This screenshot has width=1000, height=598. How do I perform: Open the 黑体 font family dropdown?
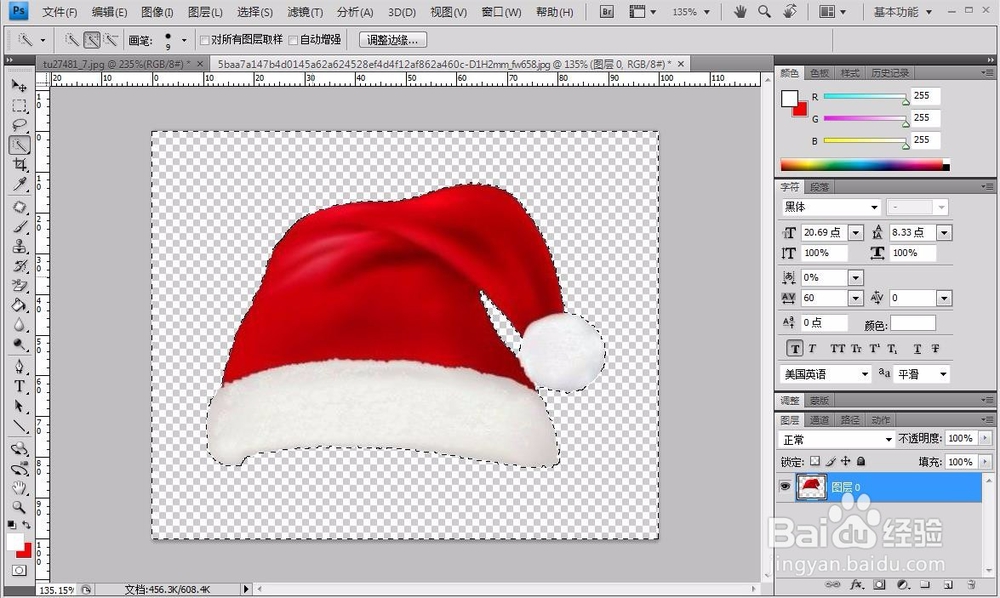874,207
